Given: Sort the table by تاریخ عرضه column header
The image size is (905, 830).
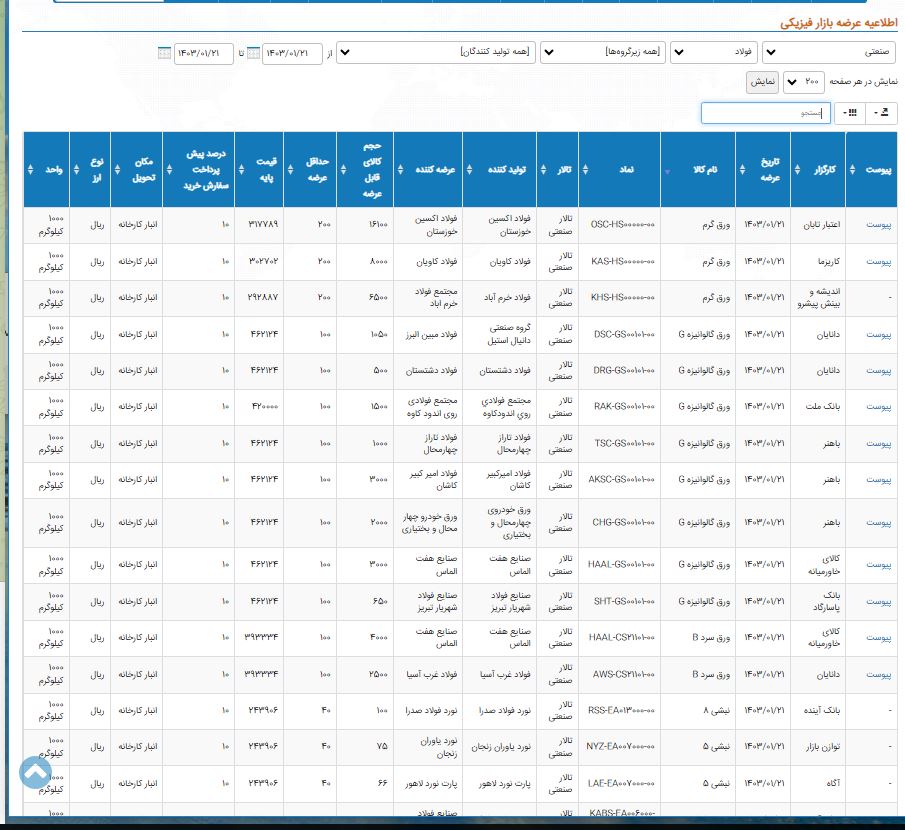Looking at the screenshot, I should click(762, 170).
